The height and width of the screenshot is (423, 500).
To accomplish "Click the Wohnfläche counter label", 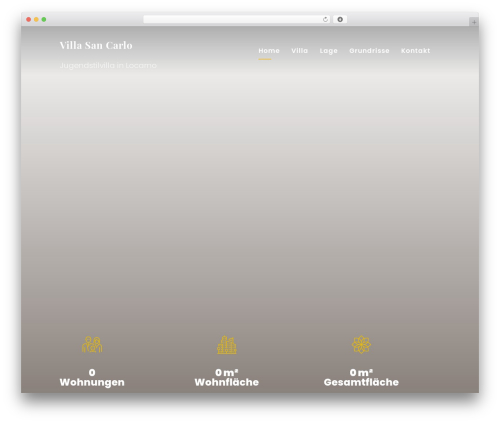I will pos(227,382).
